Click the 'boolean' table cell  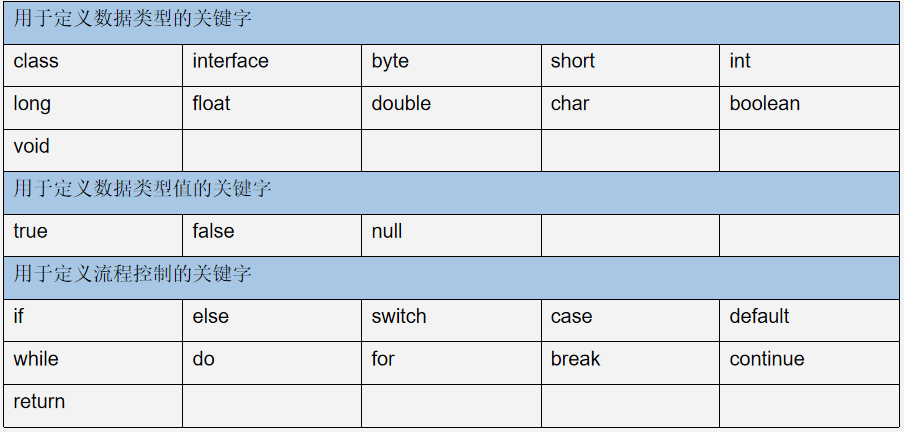pos(809,108)
